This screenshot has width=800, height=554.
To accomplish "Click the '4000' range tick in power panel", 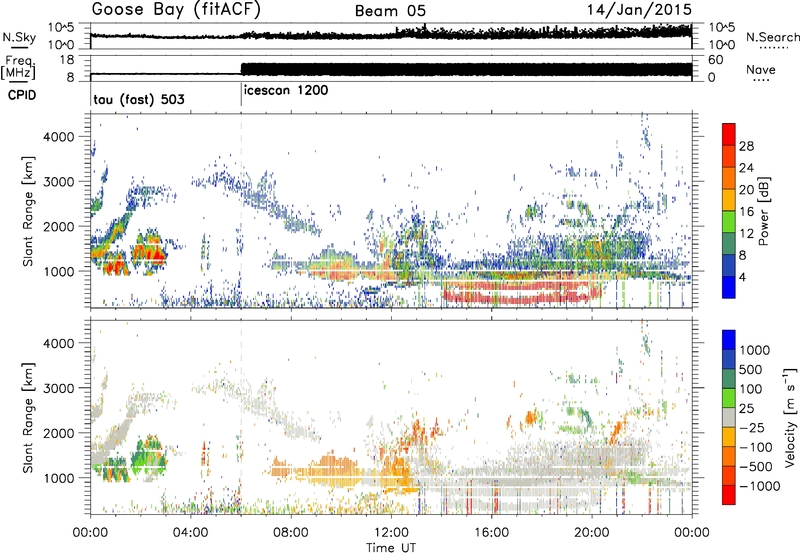I will [x=58, y=137].
